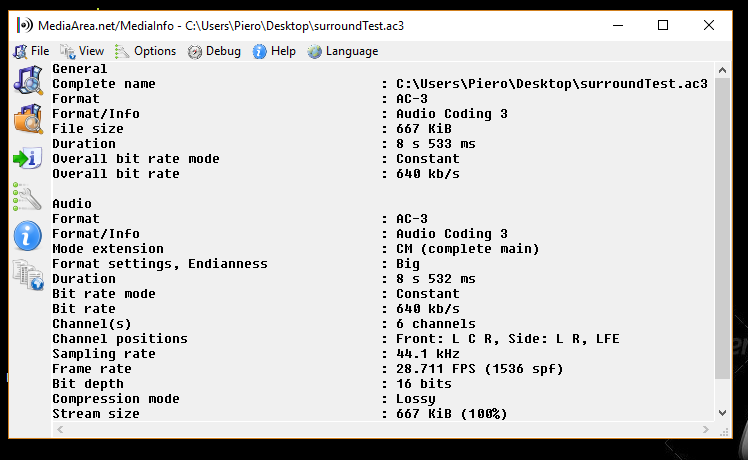The height and width of the screenshot is (460, 748).
Task: Open preferences via the wrench icon
Action: 27,196
